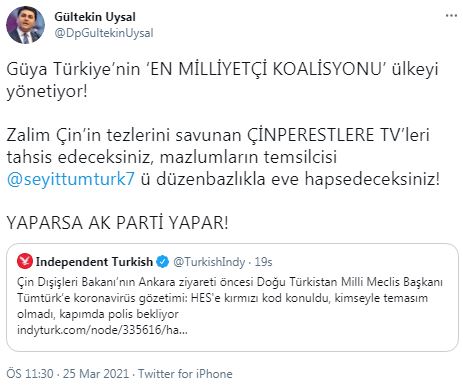Open Gültekin Uysal's profile avatar

pos(25,25)
